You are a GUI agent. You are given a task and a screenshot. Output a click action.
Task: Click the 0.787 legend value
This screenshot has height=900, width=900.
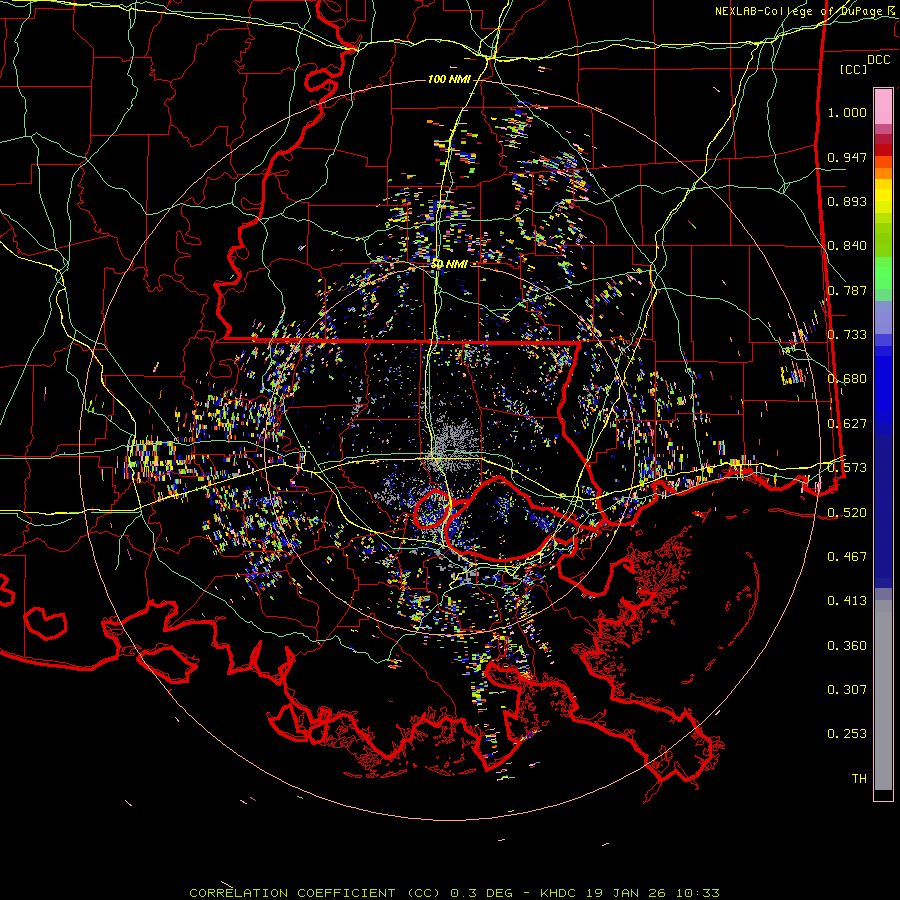(847, 291)
